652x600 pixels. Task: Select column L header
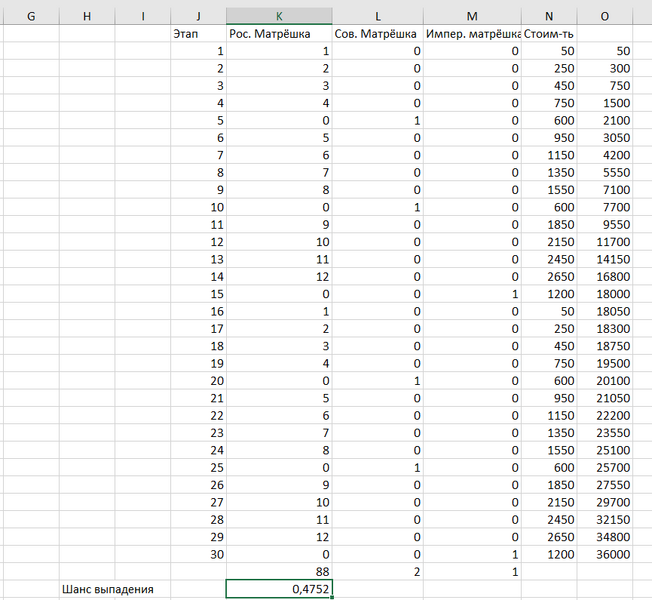pos(378,16)
